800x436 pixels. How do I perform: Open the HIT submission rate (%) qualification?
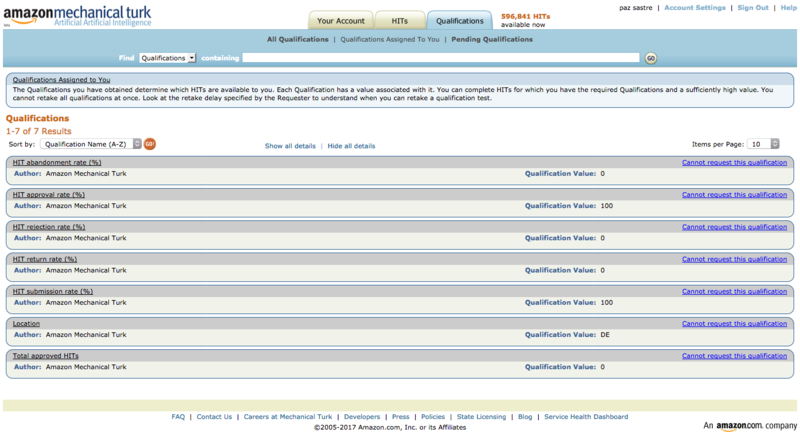click(53, 292)
